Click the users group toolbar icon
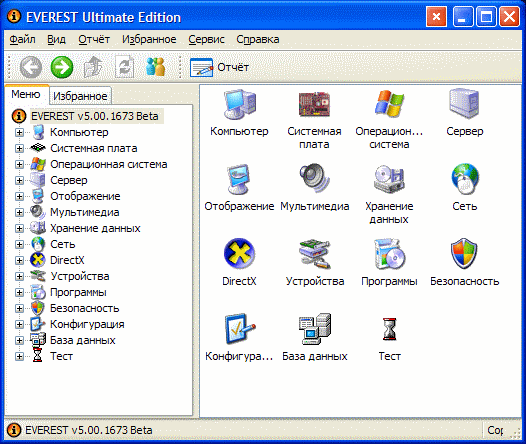This screenshot has width=526, height=444. 155,66
